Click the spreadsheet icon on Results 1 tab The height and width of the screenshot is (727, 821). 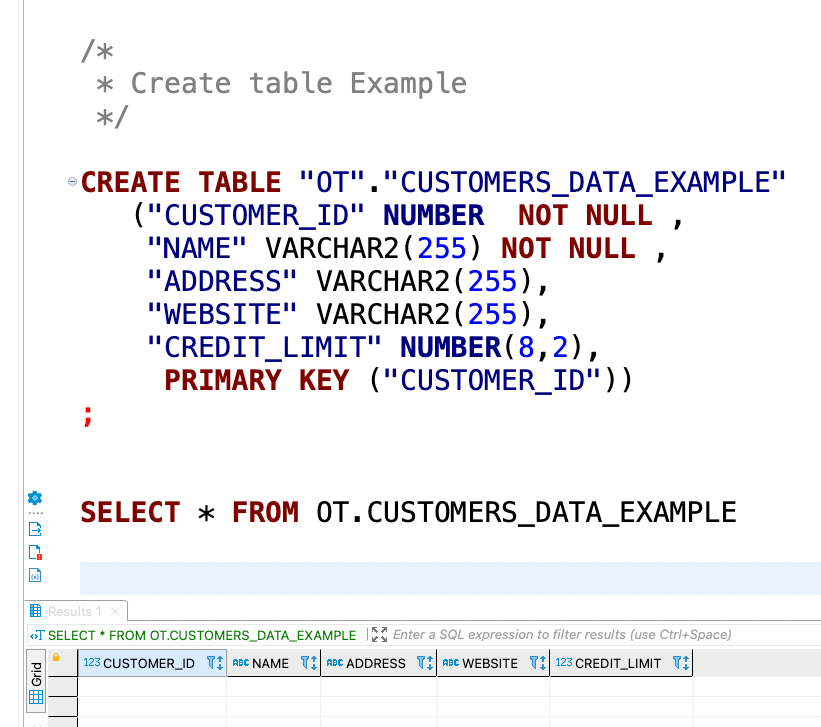pos(36,610)
